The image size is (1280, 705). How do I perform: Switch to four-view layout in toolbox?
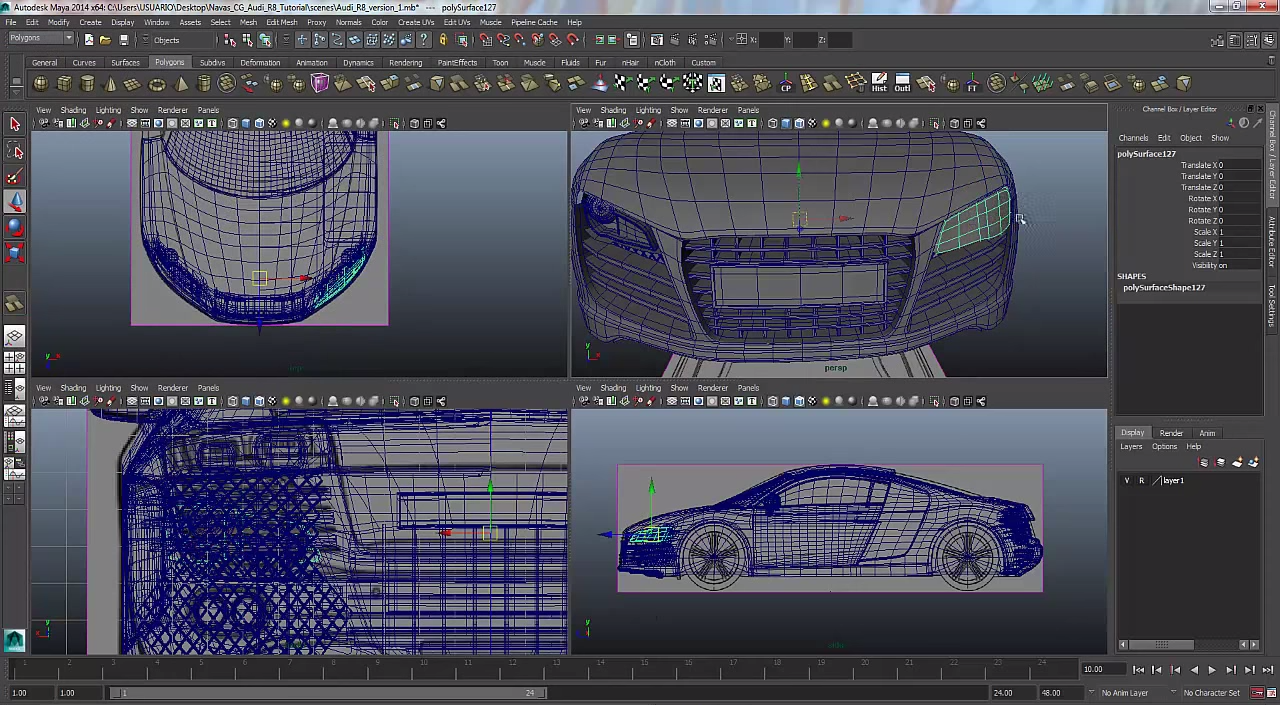[x=15, y=360]
